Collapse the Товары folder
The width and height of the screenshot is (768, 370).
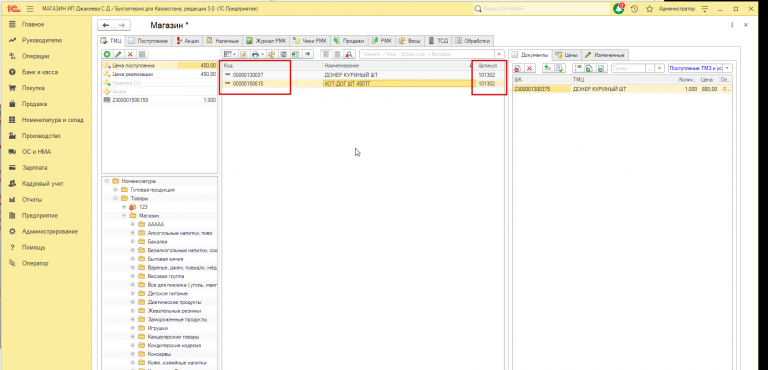(x=116, y=198)
